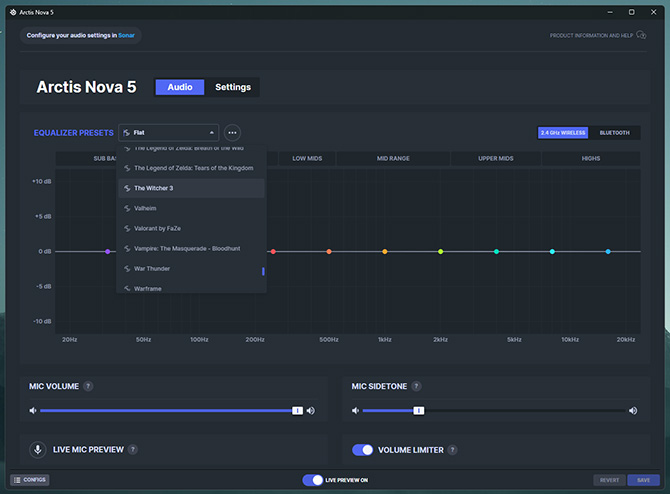Switch to the Settings tab
Screen dimensions: 670x494
(233, 87)
